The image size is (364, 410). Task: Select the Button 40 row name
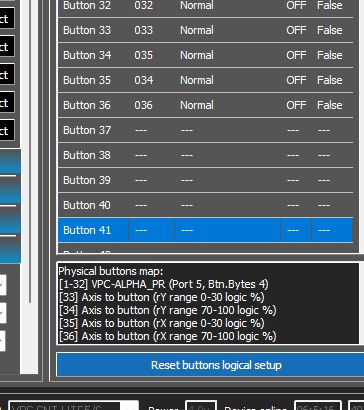pos(87,205)
